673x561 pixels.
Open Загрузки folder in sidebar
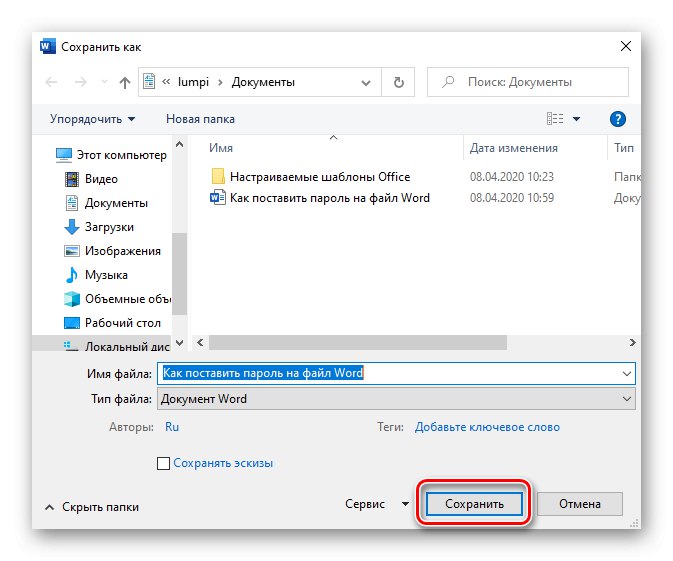pyautogui.click(x=99, y=227)
